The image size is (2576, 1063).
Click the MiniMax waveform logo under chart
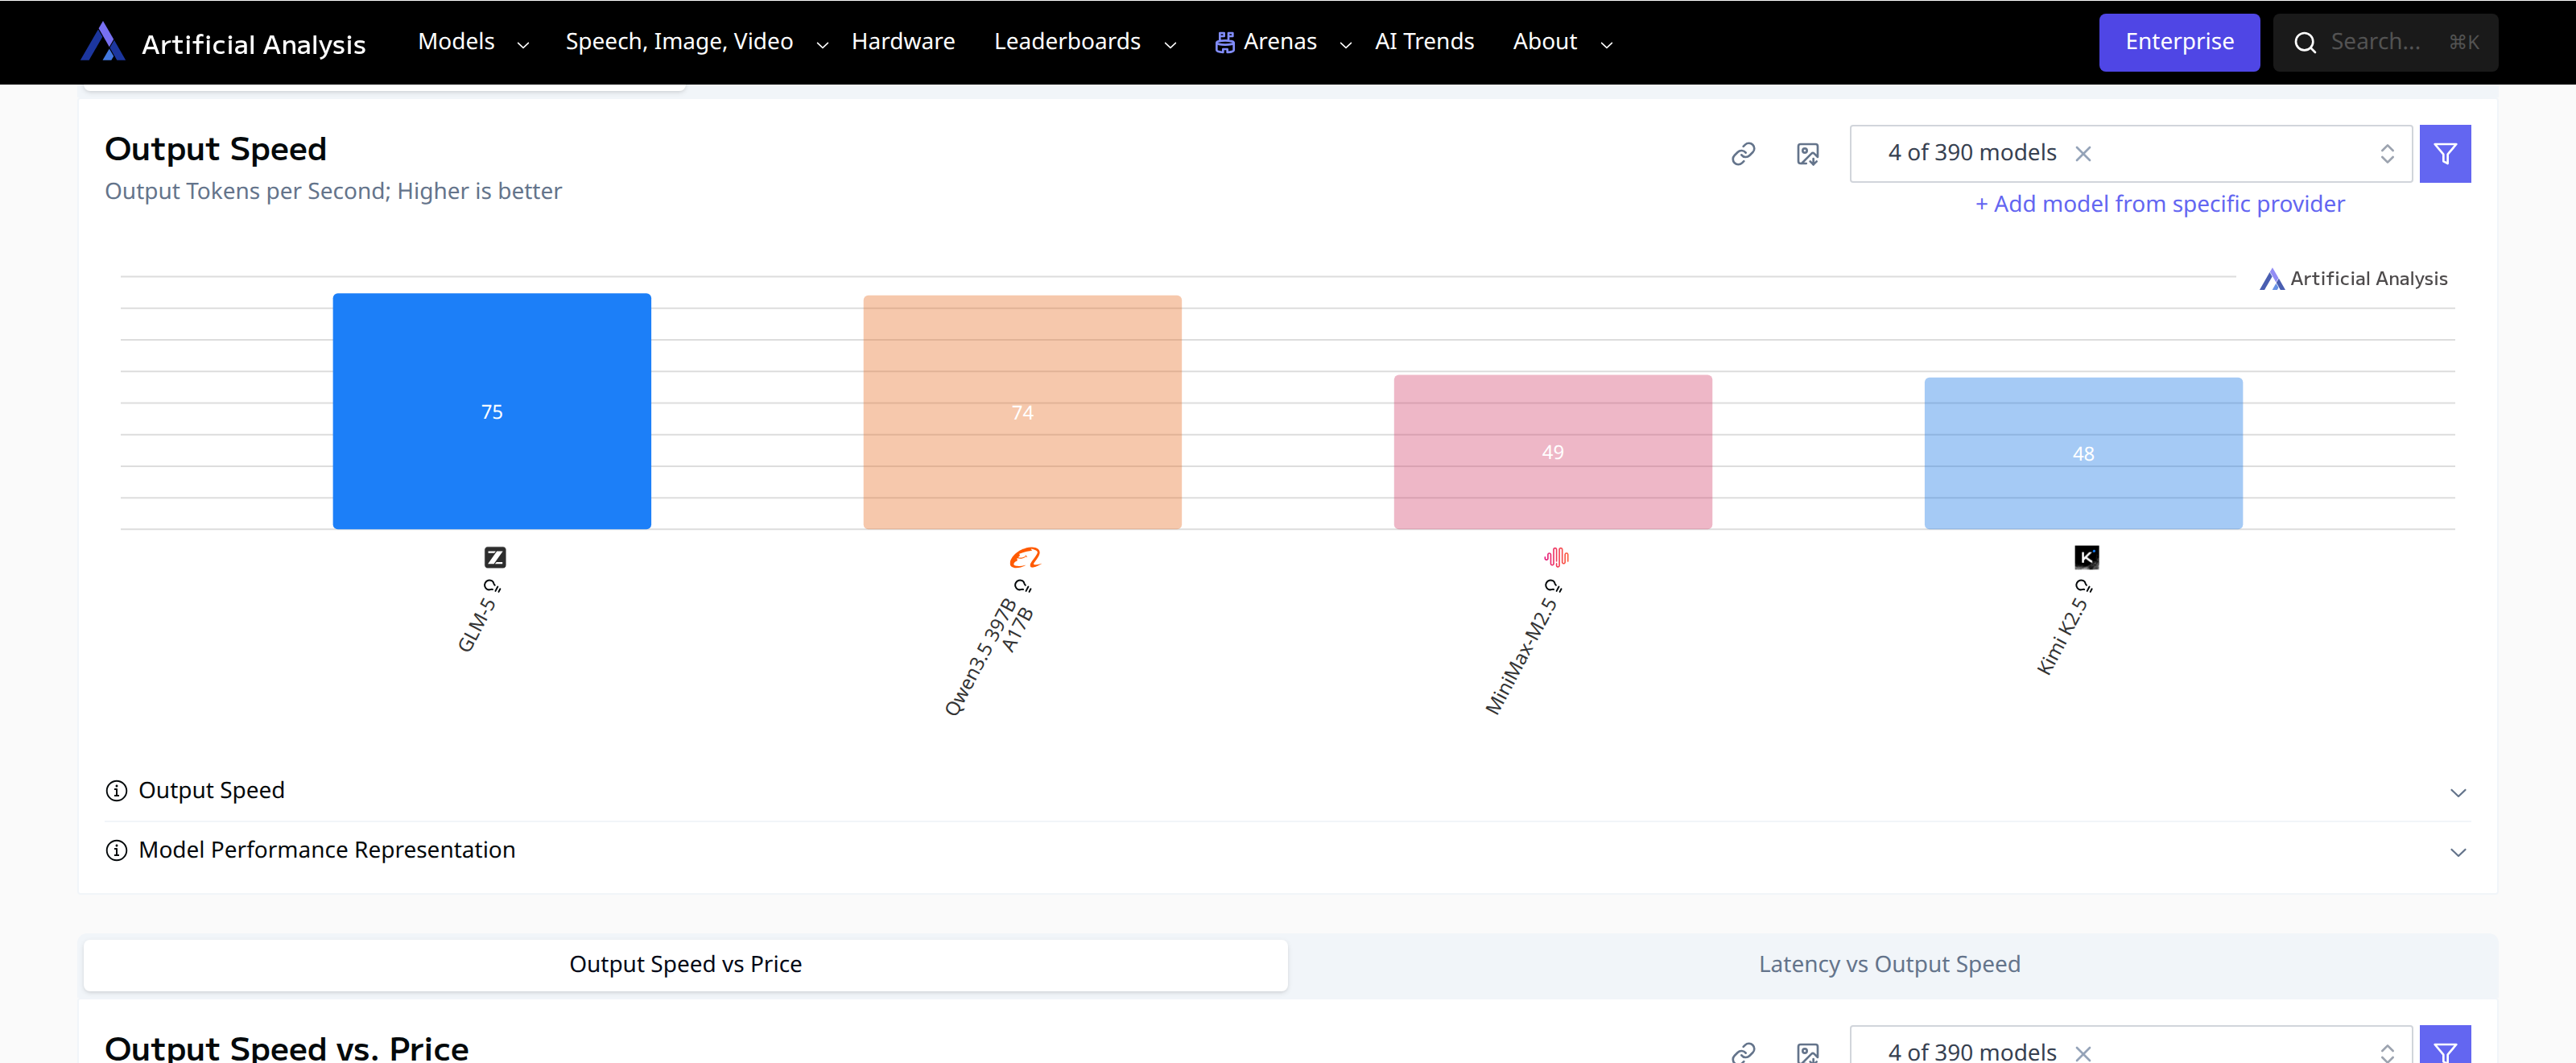tap(1556, 557)
